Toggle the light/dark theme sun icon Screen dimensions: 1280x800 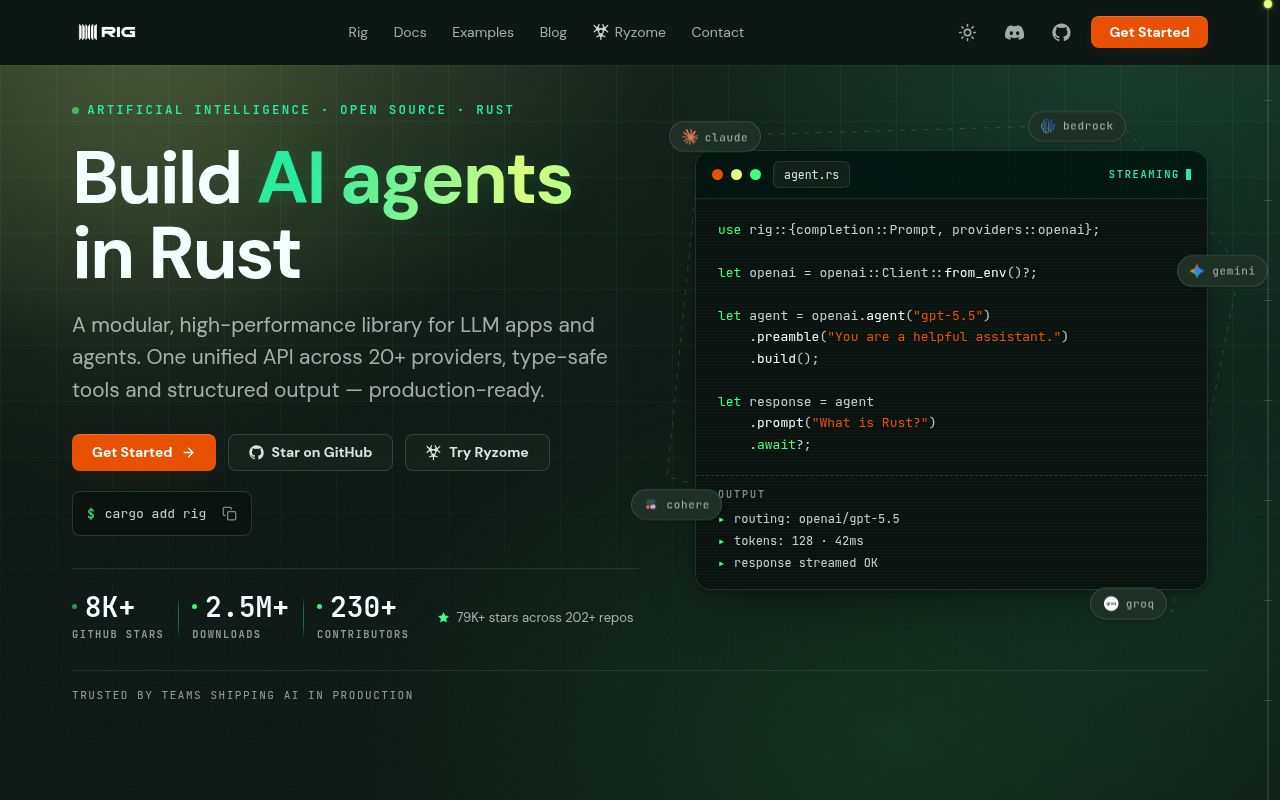[967, 32]
